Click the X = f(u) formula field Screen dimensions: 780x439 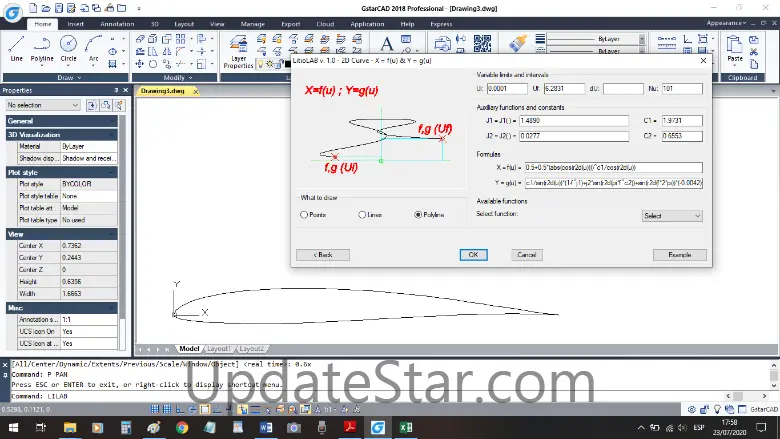click(x=613, y=168)
